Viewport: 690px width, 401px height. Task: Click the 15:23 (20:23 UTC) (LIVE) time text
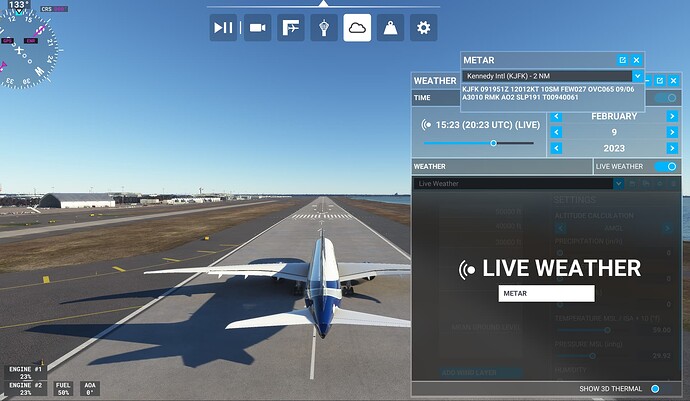point(488,125)
